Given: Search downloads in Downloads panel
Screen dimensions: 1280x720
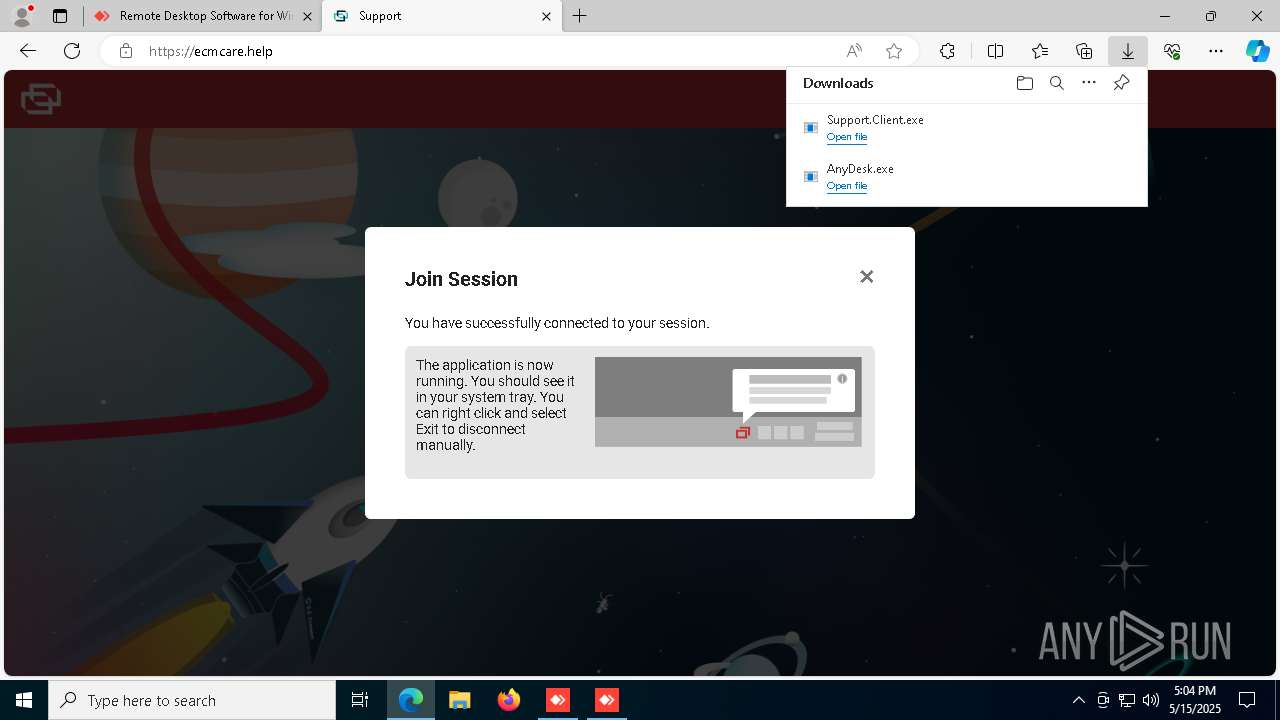Looking at the screenshot, I should click(x=1056, y=83).
